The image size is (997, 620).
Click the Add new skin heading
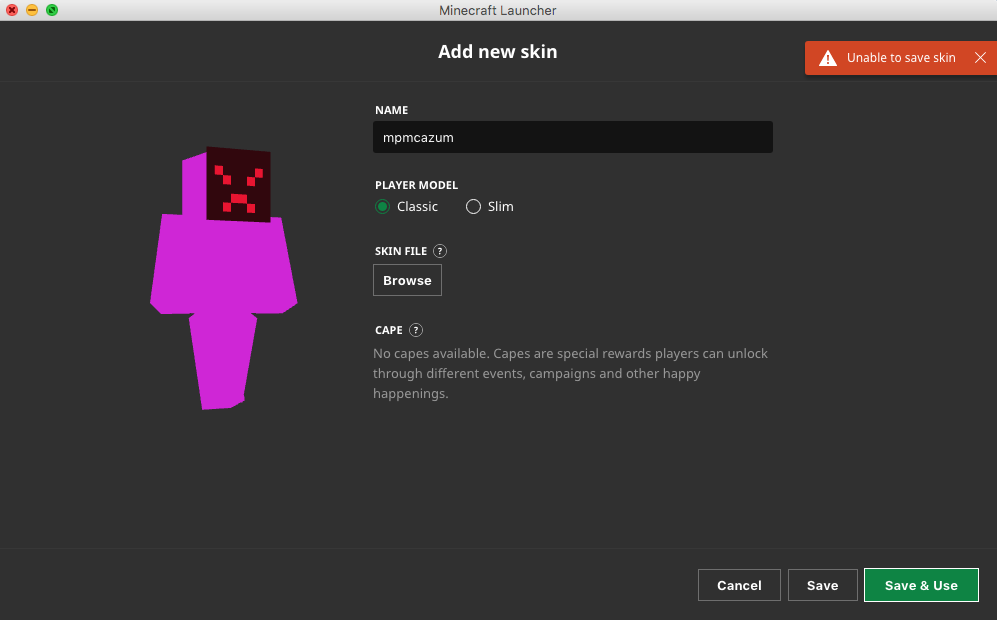(498, 52)
